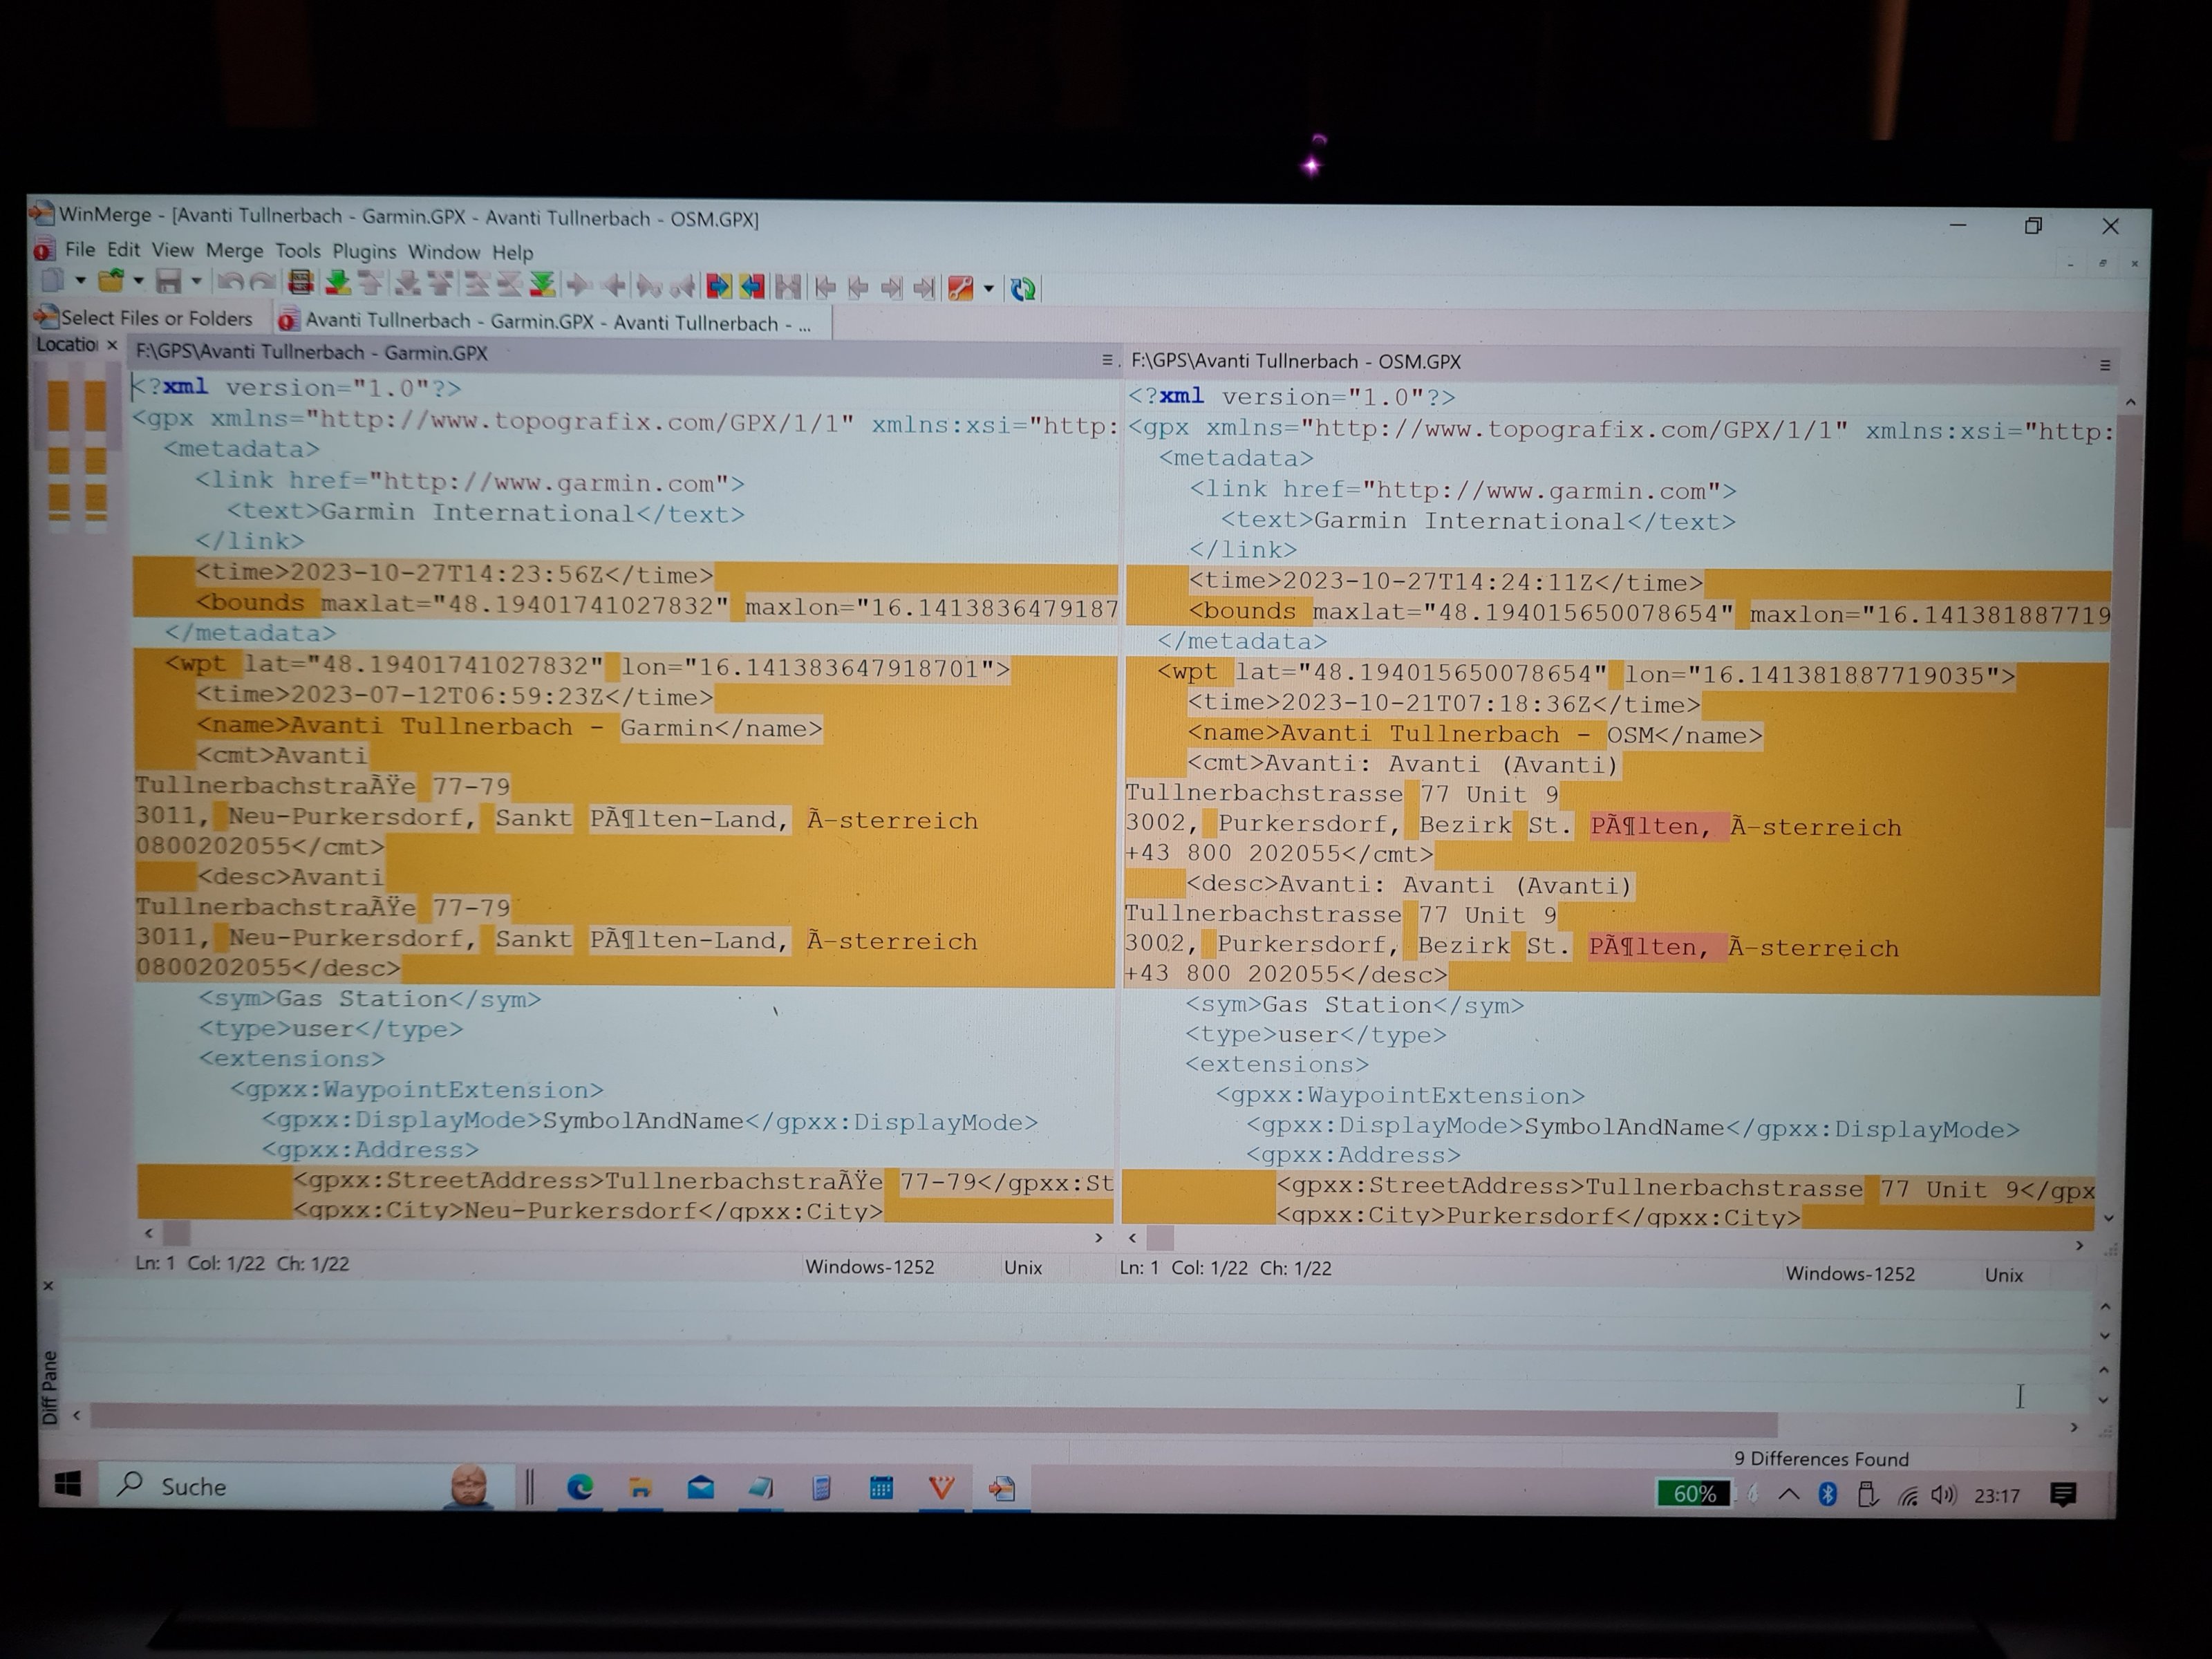The width and height of the screenshot is (2212, 1659).
Task: Click left file path Garmin.GPX header
Action: click(312, 352)
